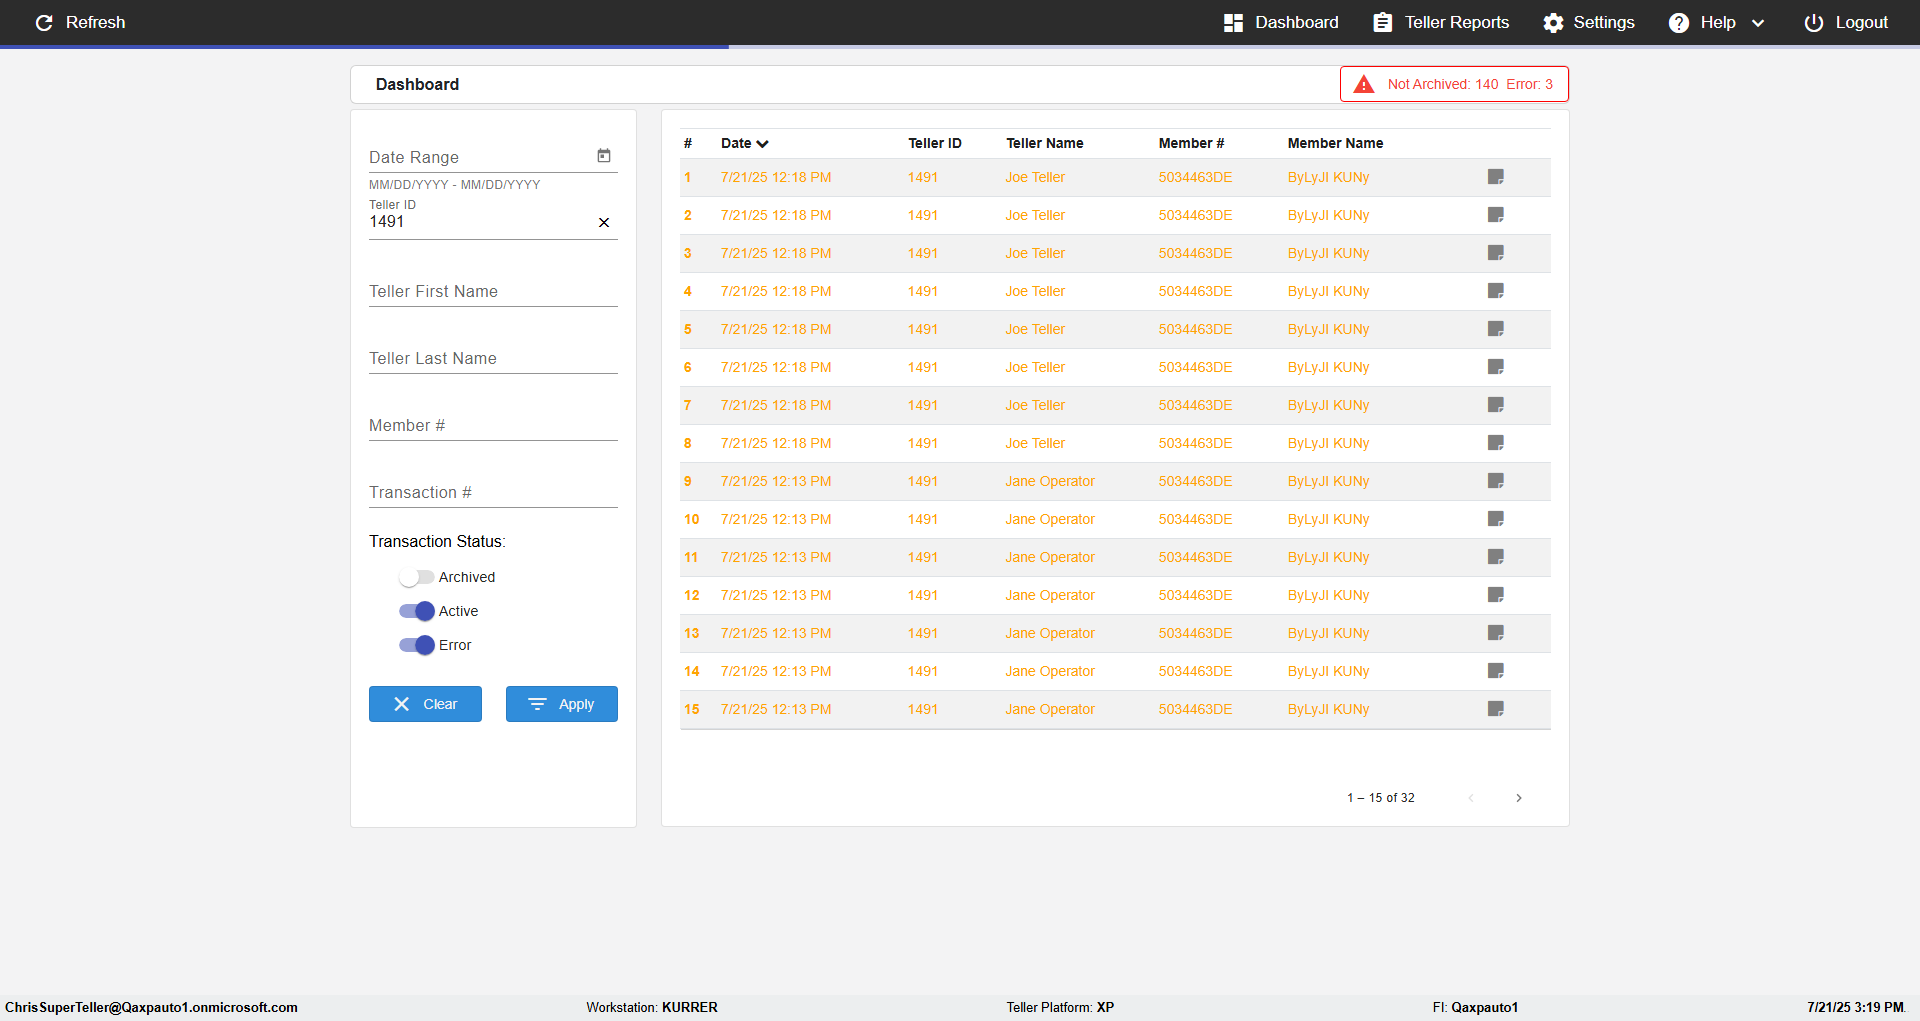Click member number 5034463DE in row 5

pos(1195,329)
